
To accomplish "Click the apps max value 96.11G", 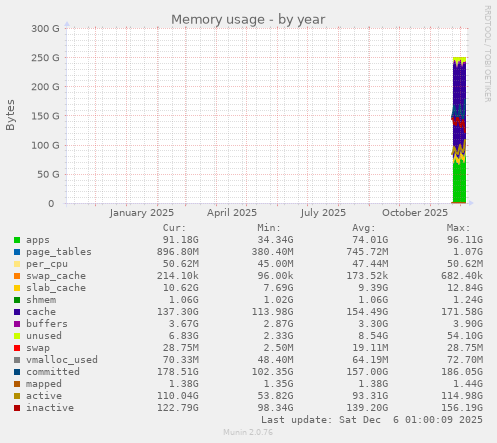I will click(x=465, y=240).
